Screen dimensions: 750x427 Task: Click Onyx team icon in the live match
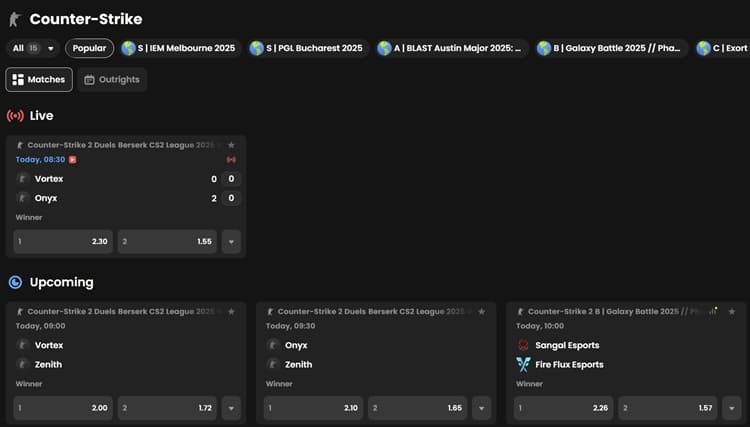pos(22,198)
